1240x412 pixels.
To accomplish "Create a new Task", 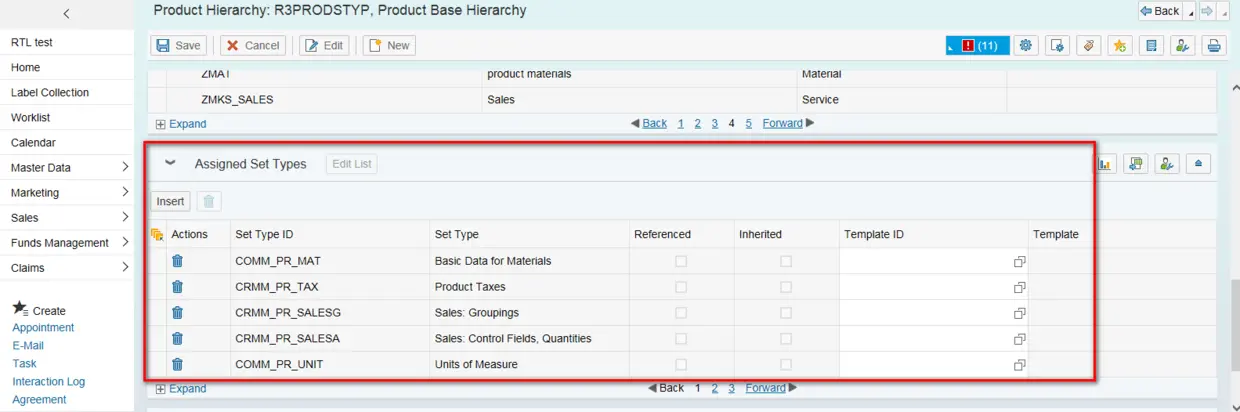I will pyautogui.click(x=24, y=364).
